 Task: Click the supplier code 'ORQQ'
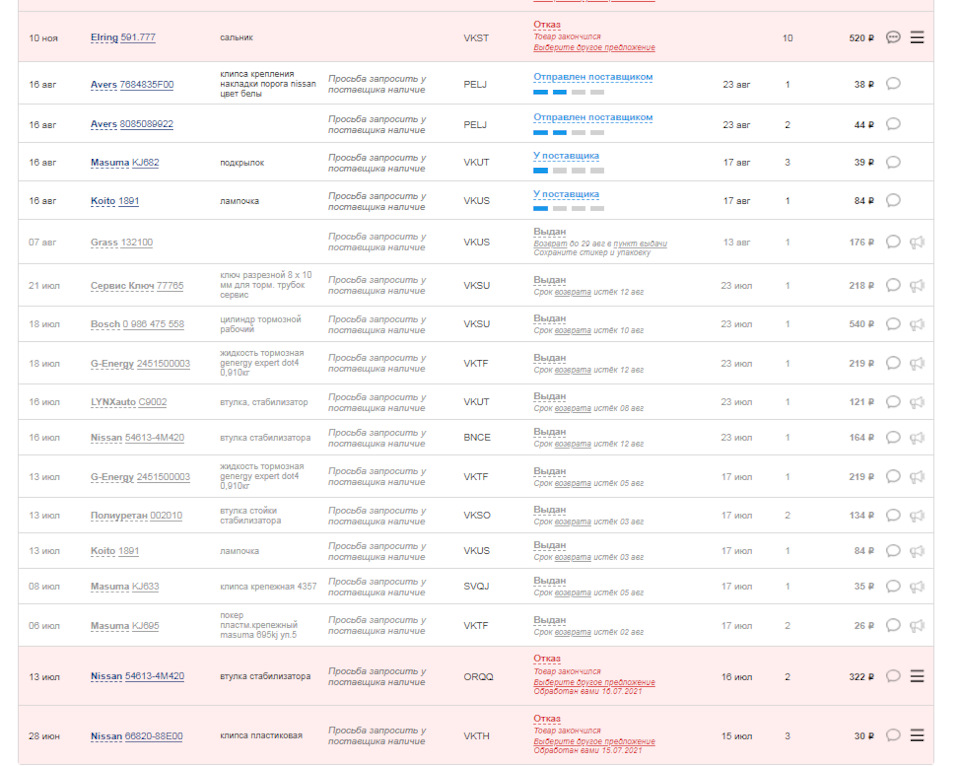478,677
